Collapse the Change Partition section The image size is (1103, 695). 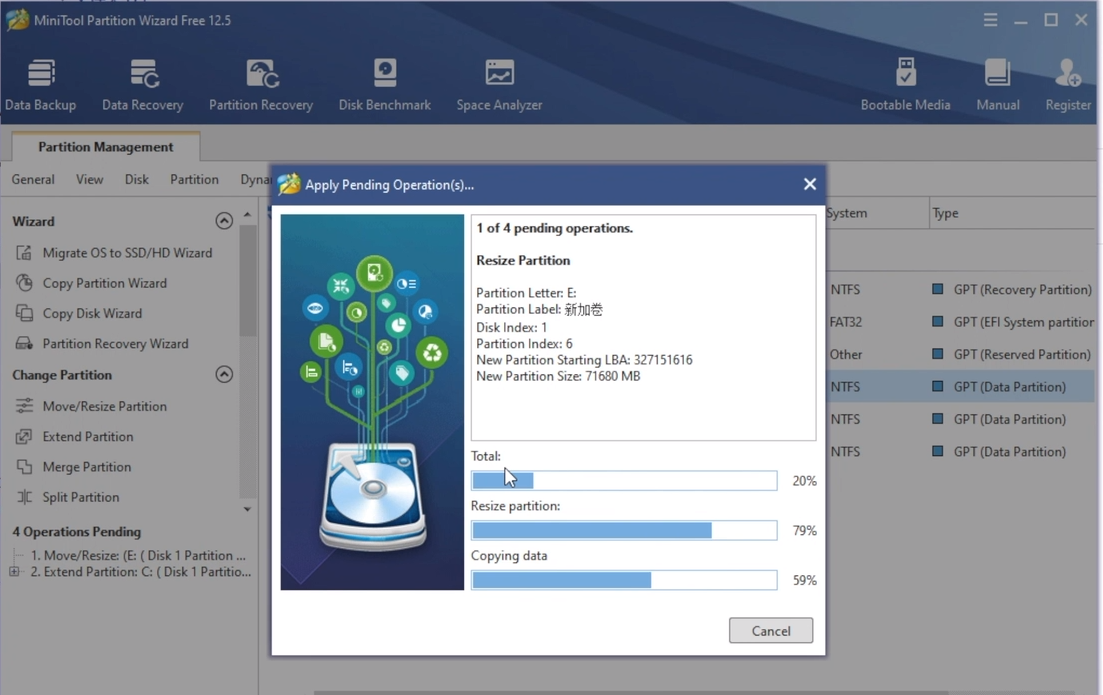point(224,374)
